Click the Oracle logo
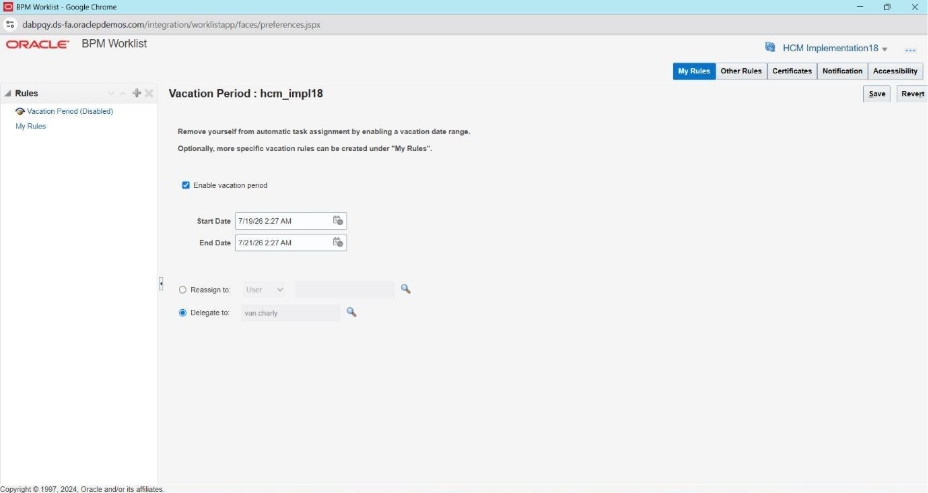 click(x=37, y=44)
